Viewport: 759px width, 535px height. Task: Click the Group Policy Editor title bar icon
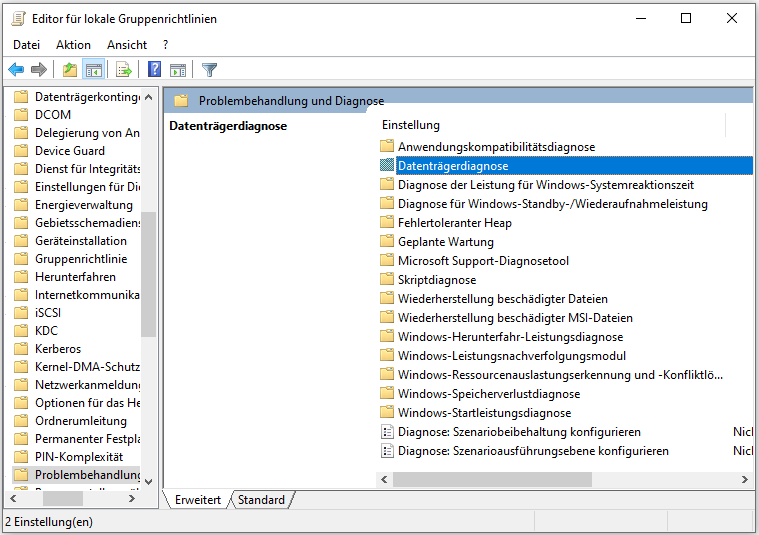click(x=18, y=19)
